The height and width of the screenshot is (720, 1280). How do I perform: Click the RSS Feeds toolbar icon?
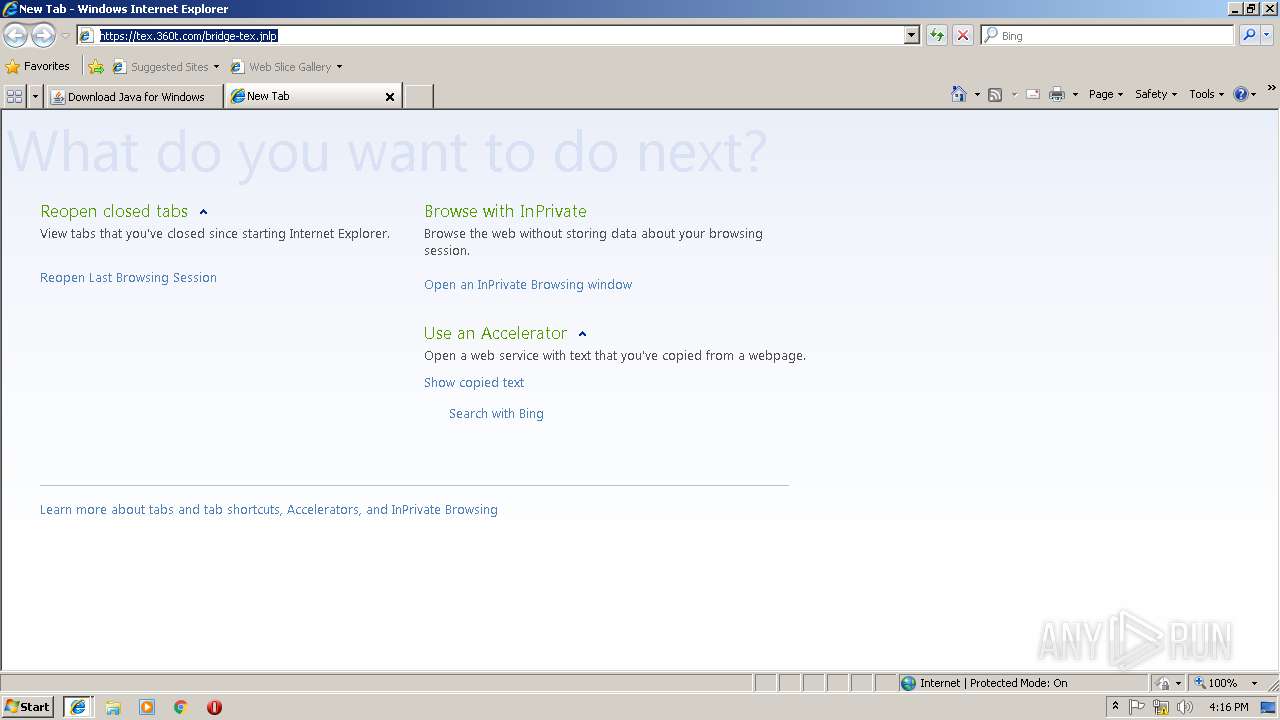995,94
